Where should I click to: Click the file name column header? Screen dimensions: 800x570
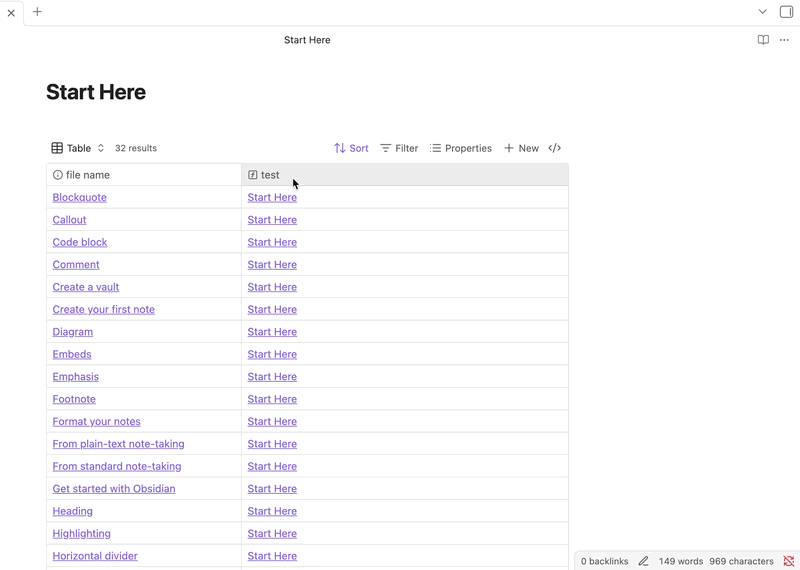pos(88,175)
